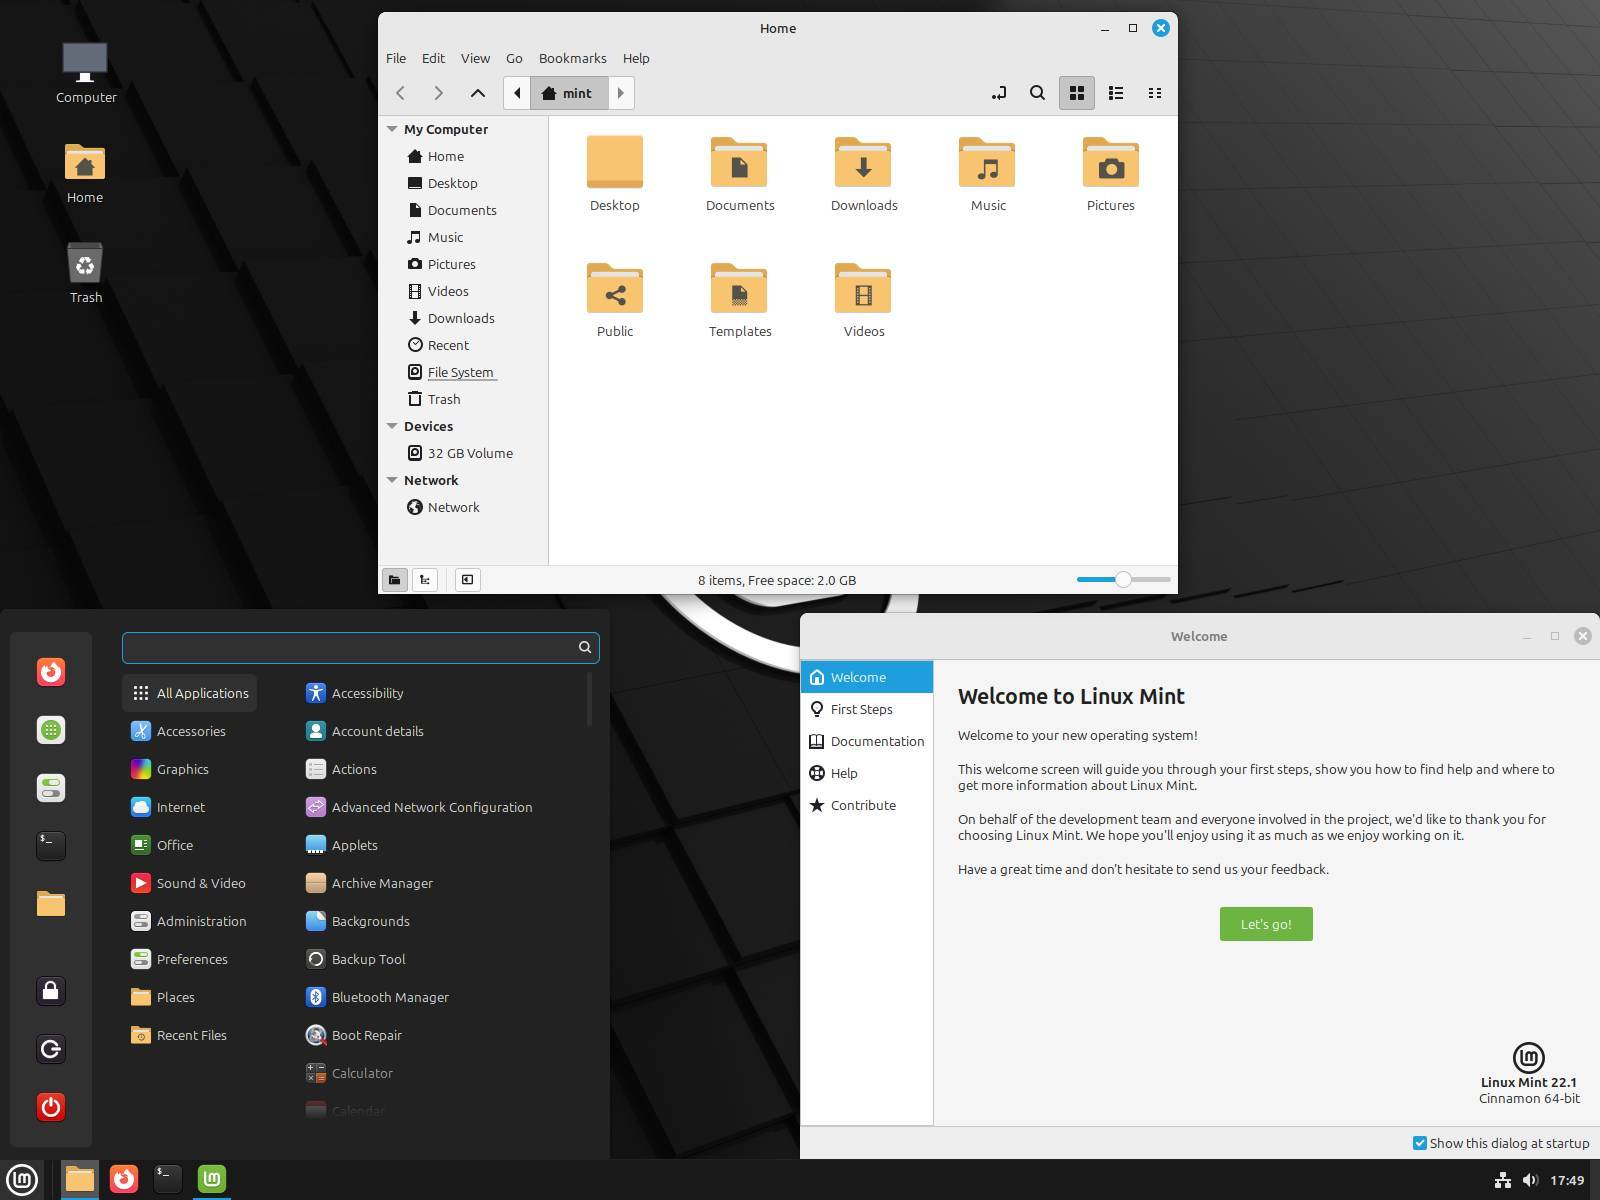
Task: Open the file manager Help menu
Action: point(636,58)
